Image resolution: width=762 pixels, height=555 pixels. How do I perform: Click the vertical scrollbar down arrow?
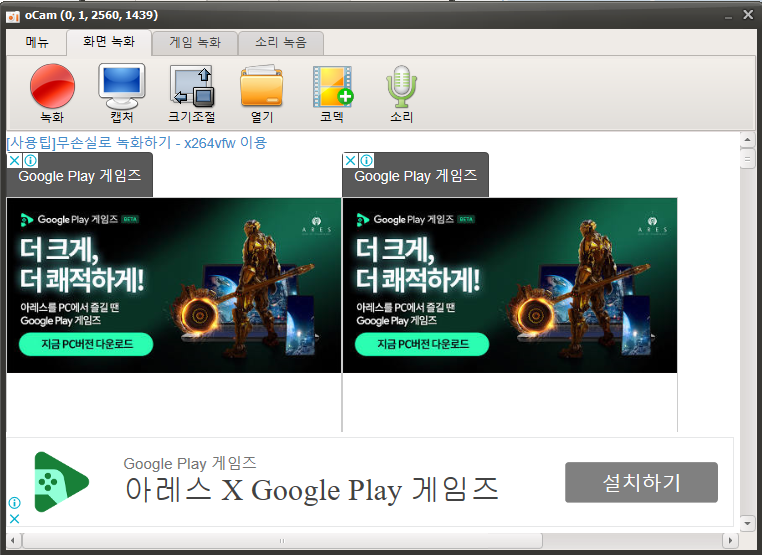coord(747,523)
